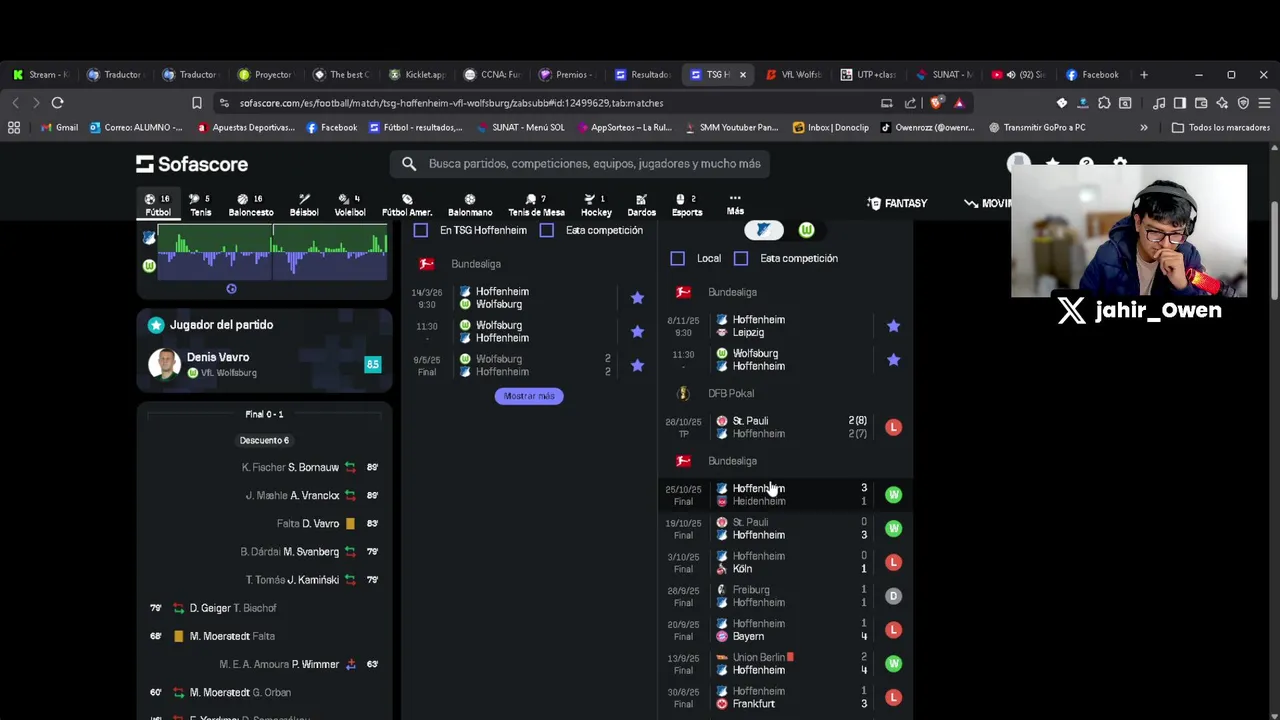Select the Fútbol sport tab

pyautogui.click(x=158, y=205)
